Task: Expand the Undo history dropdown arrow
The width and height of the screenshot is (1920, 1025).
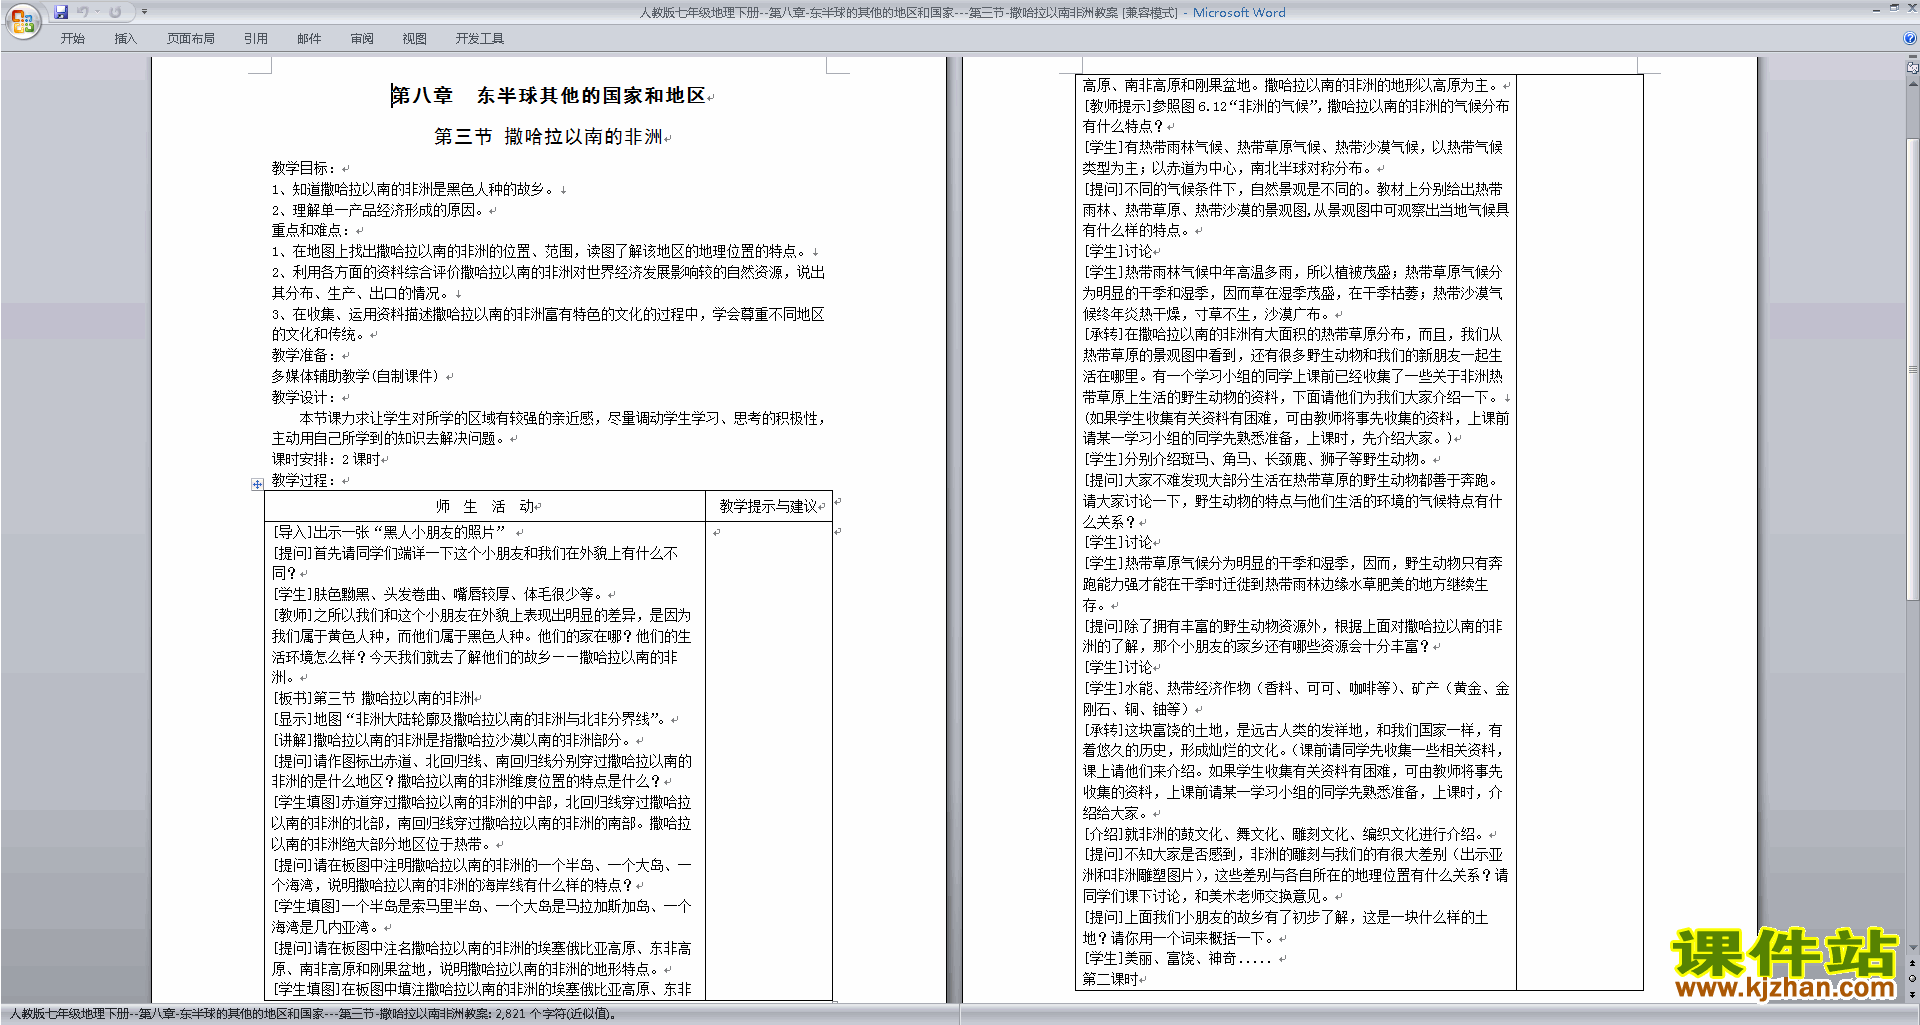Action: pos(98,12)
